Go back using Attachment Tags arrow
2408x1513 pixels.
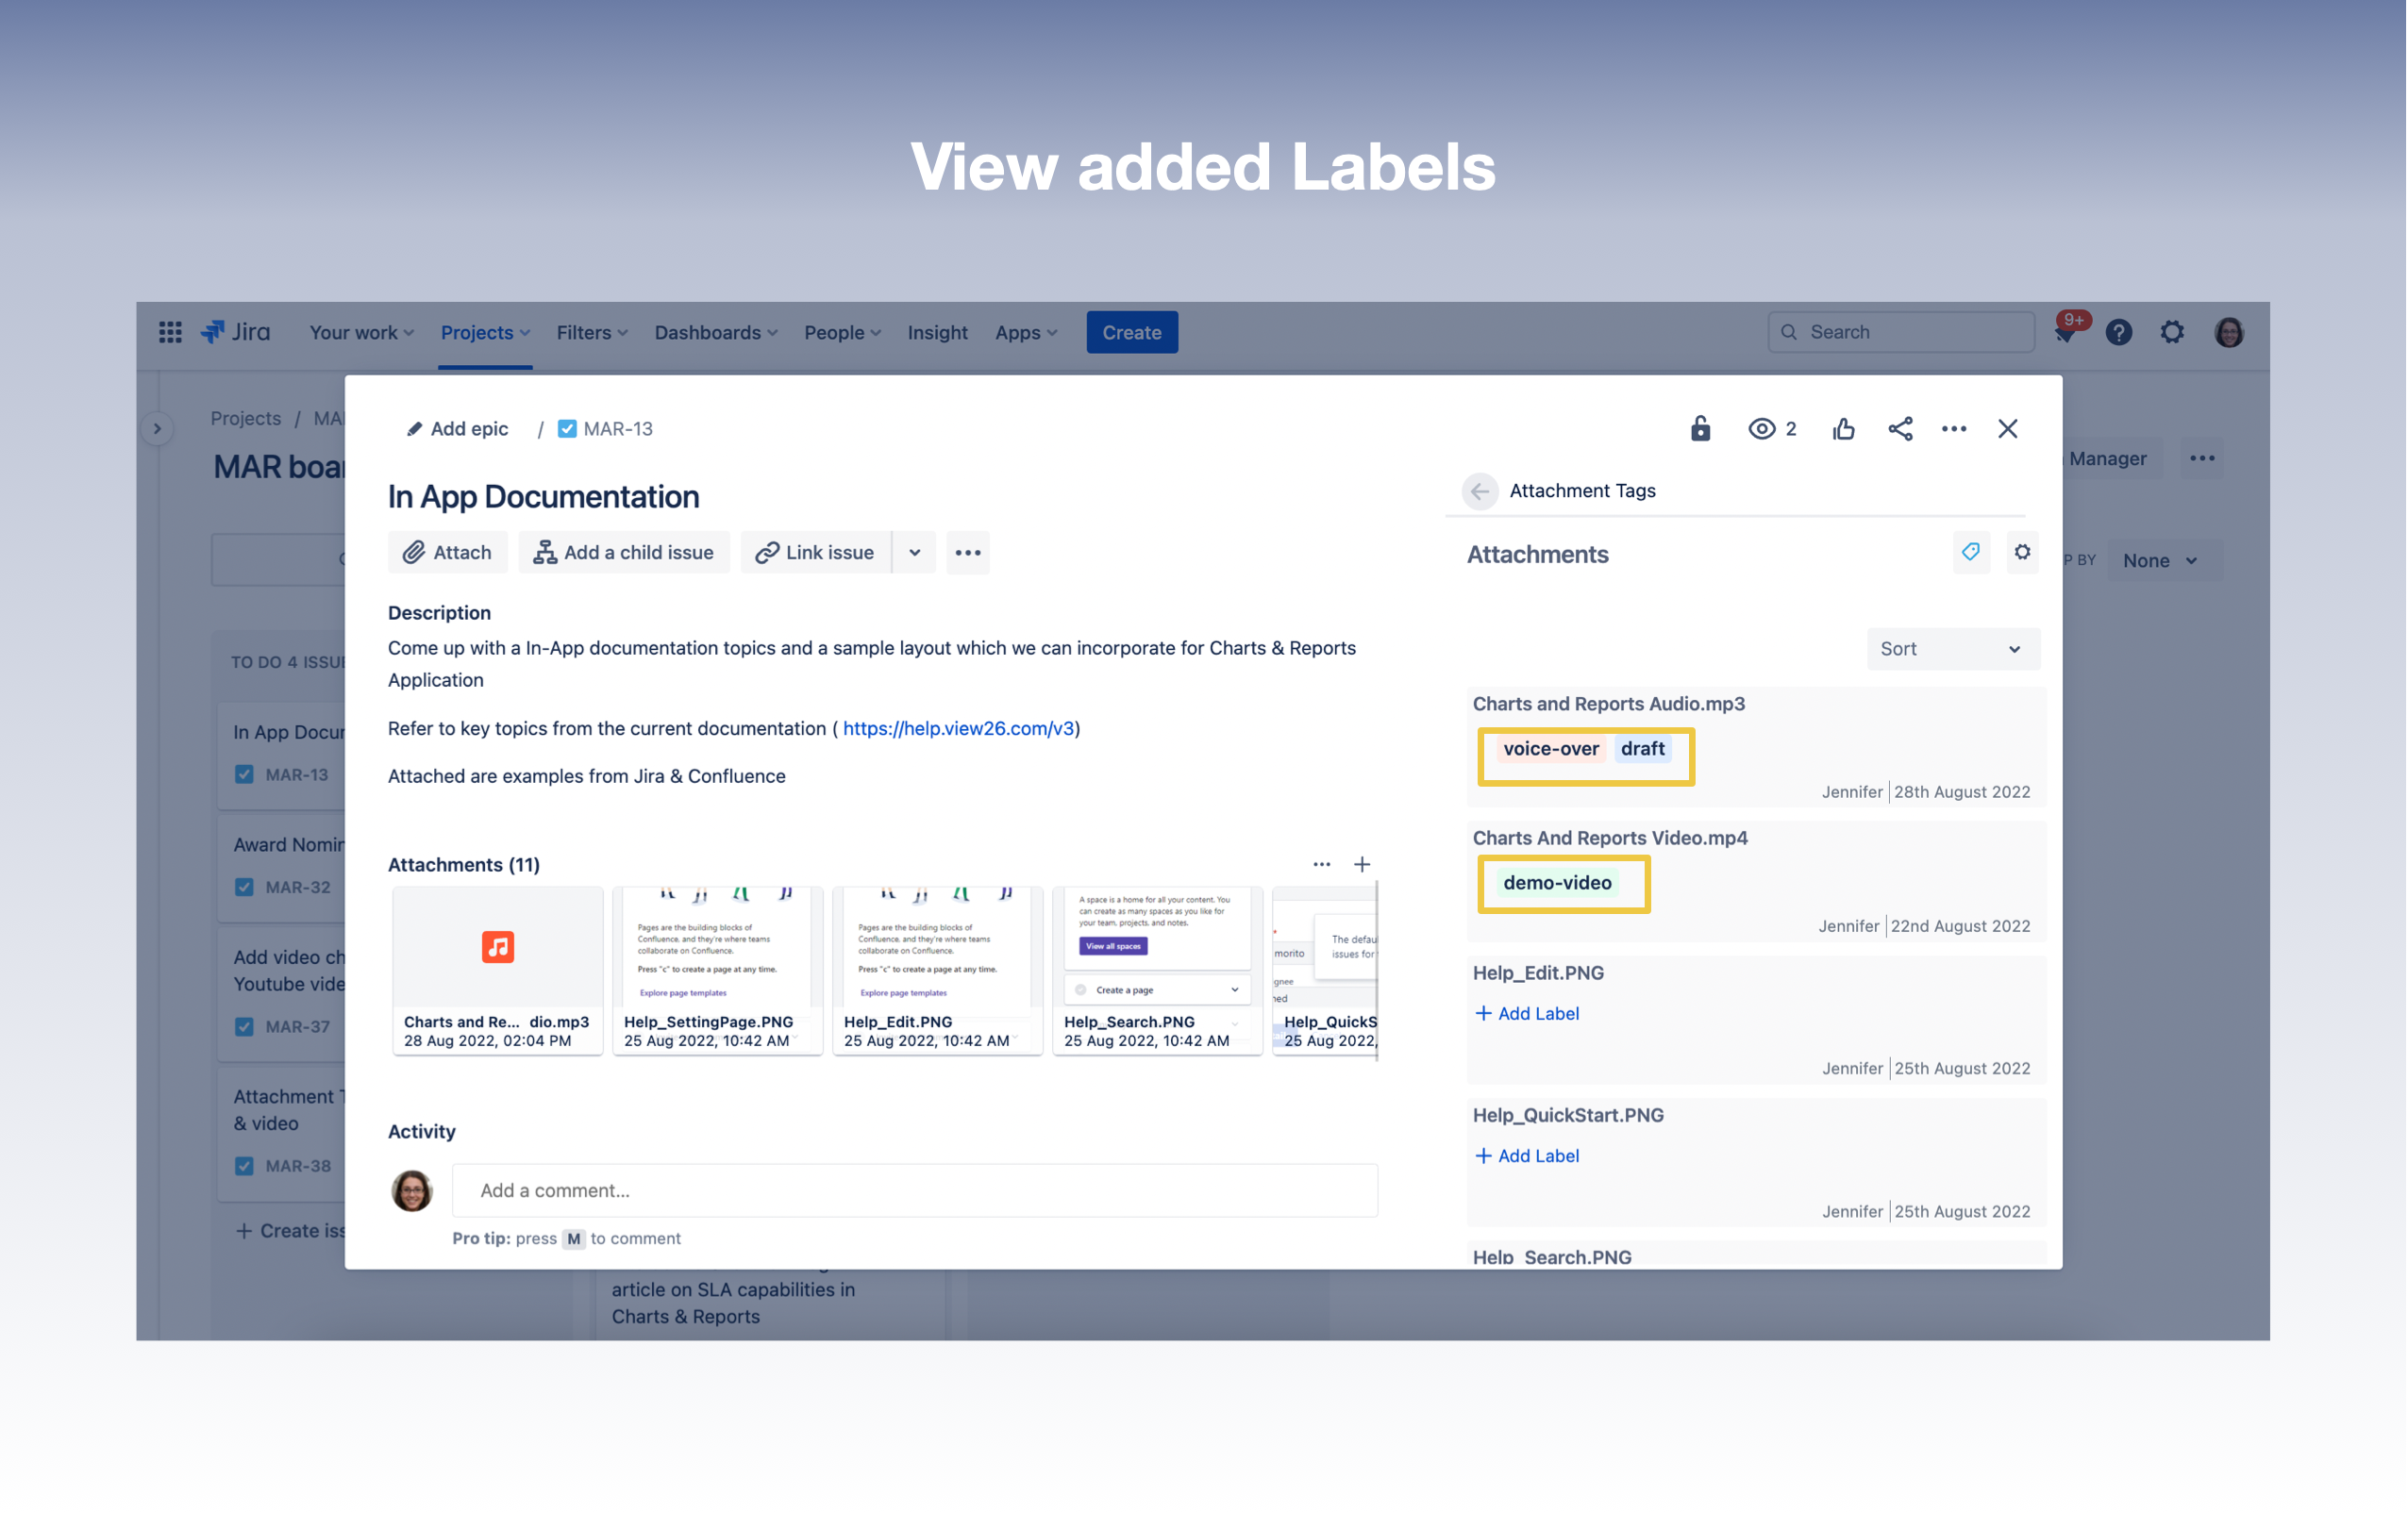tap(1479, 491)
